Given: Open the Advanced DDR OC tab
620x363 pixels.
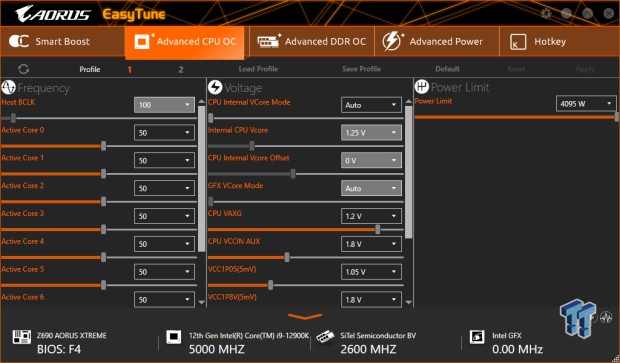Looking at the screenshot, I should 312,42.
